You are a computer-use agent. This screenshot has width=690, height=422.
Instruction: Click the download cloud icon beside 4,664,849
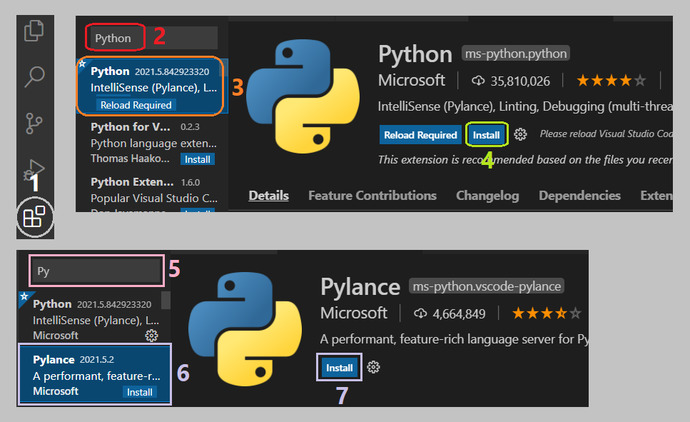click(420, 313)
